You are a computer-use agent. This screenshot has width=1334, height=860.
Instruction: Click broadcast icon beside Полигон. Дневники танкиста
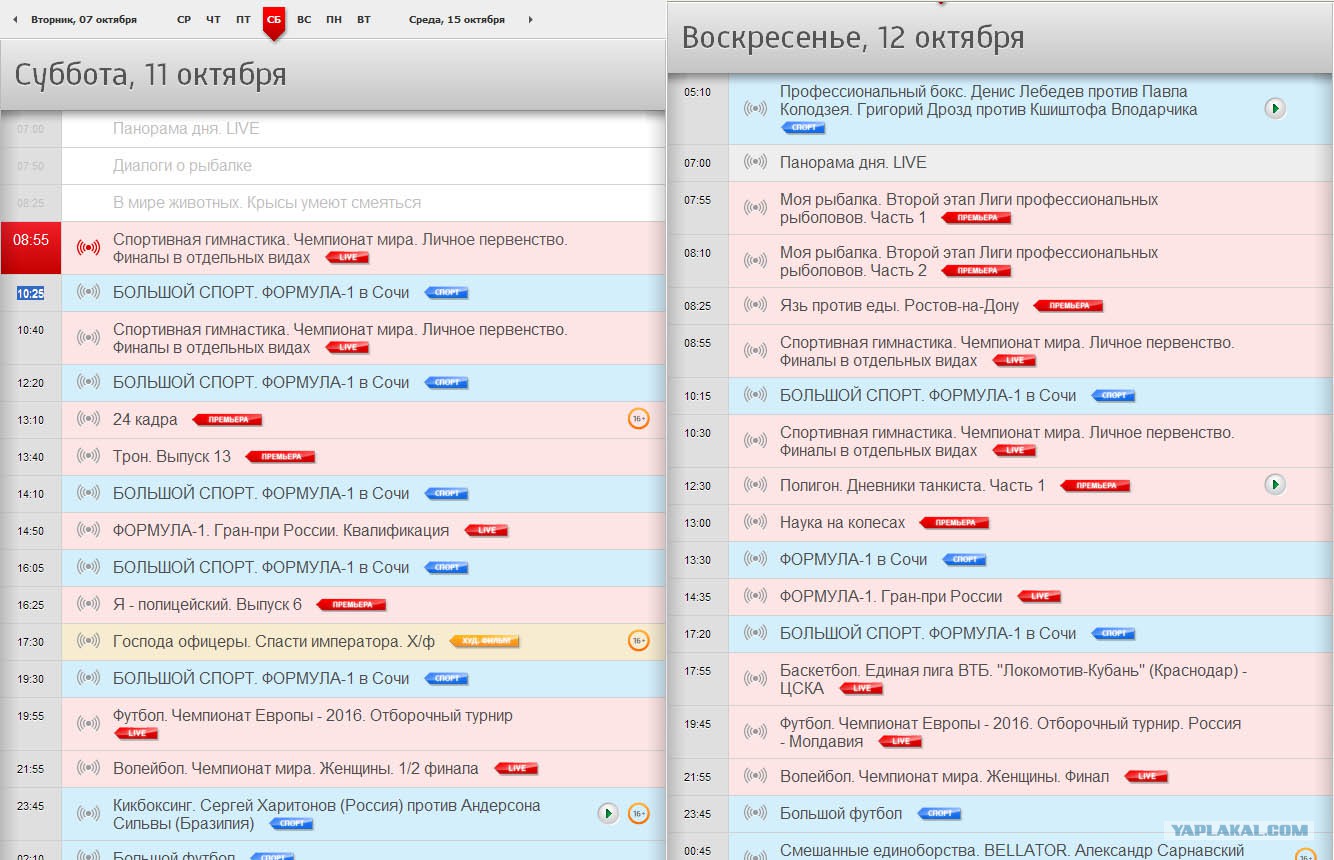tap(755, 486)
